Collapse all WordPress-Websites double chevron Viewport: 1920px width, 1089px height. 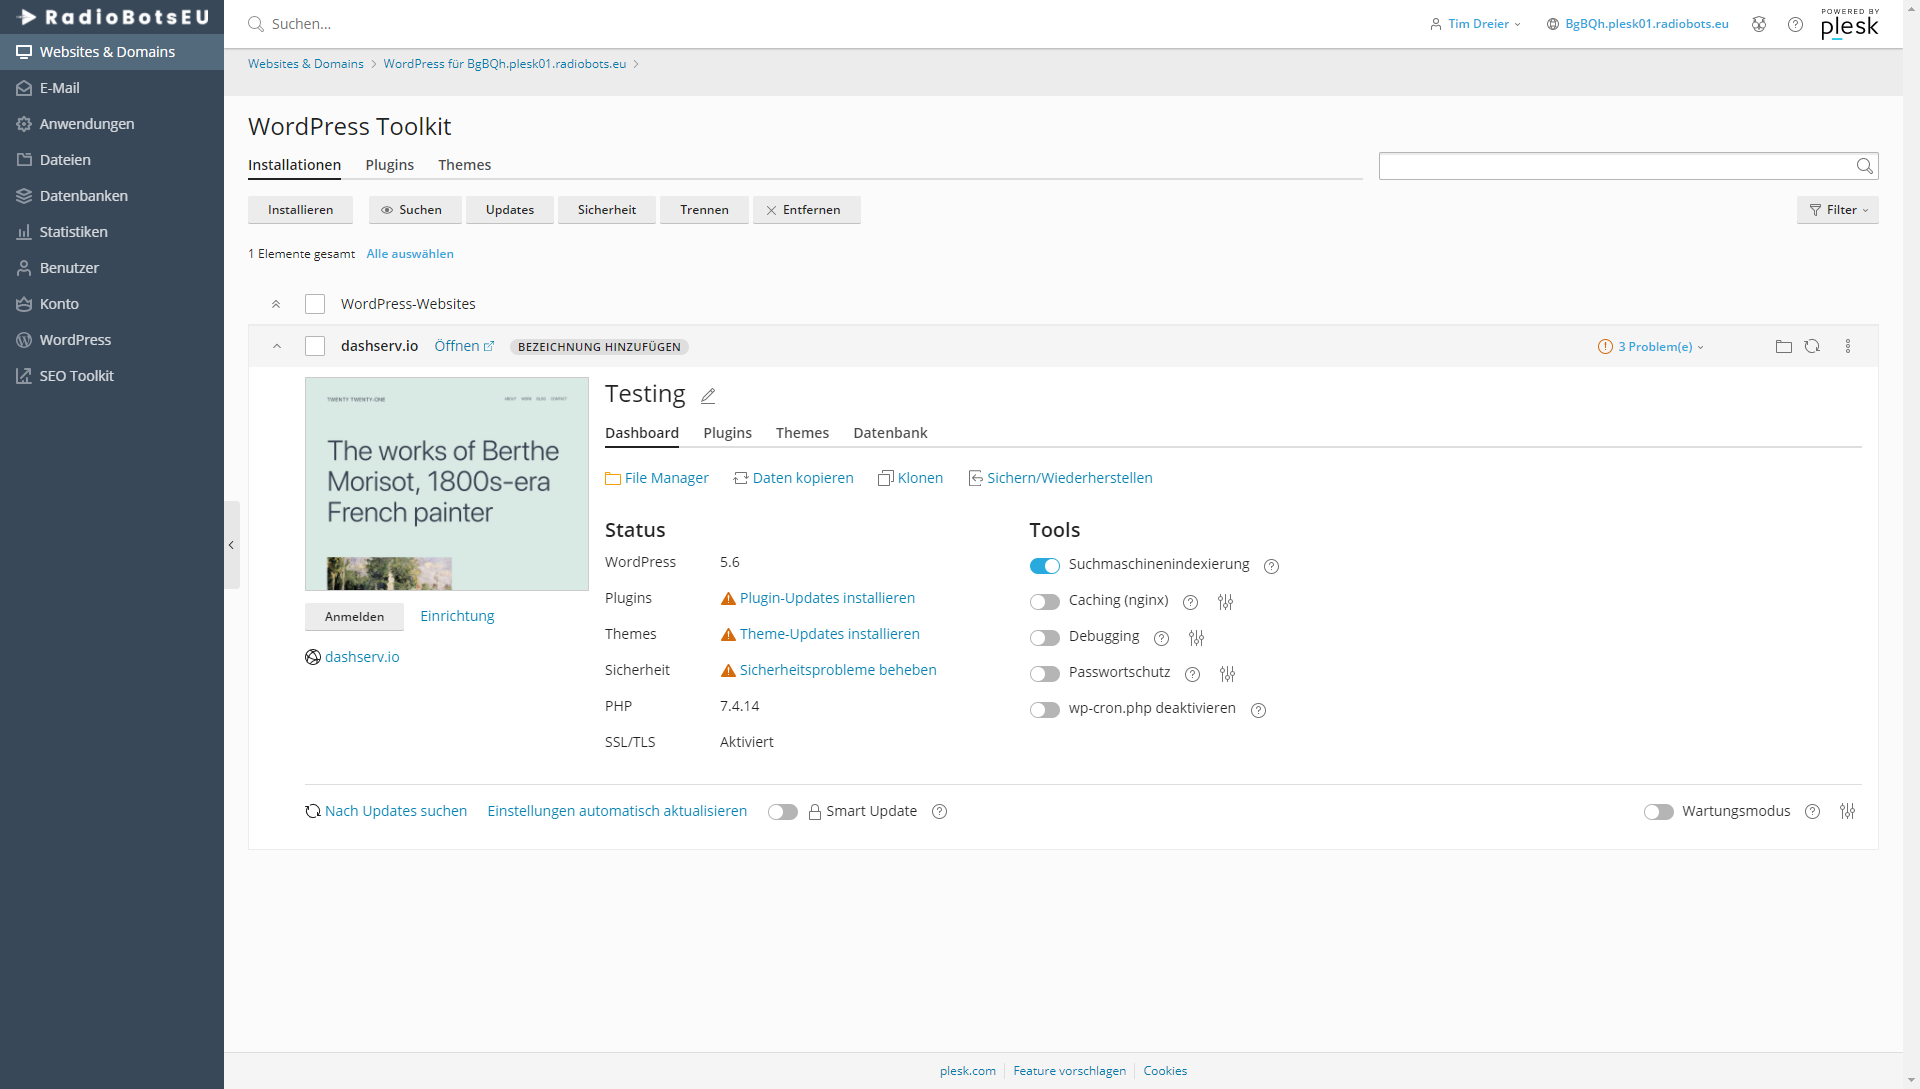276,304
